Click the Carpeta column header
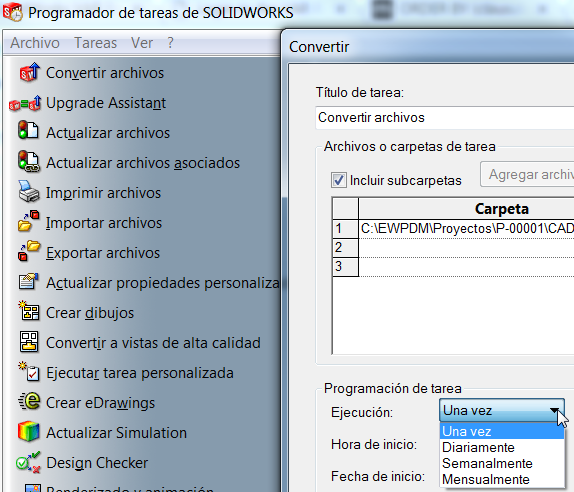574x492 pixels. pyautogui.click(x=466, y=209)
